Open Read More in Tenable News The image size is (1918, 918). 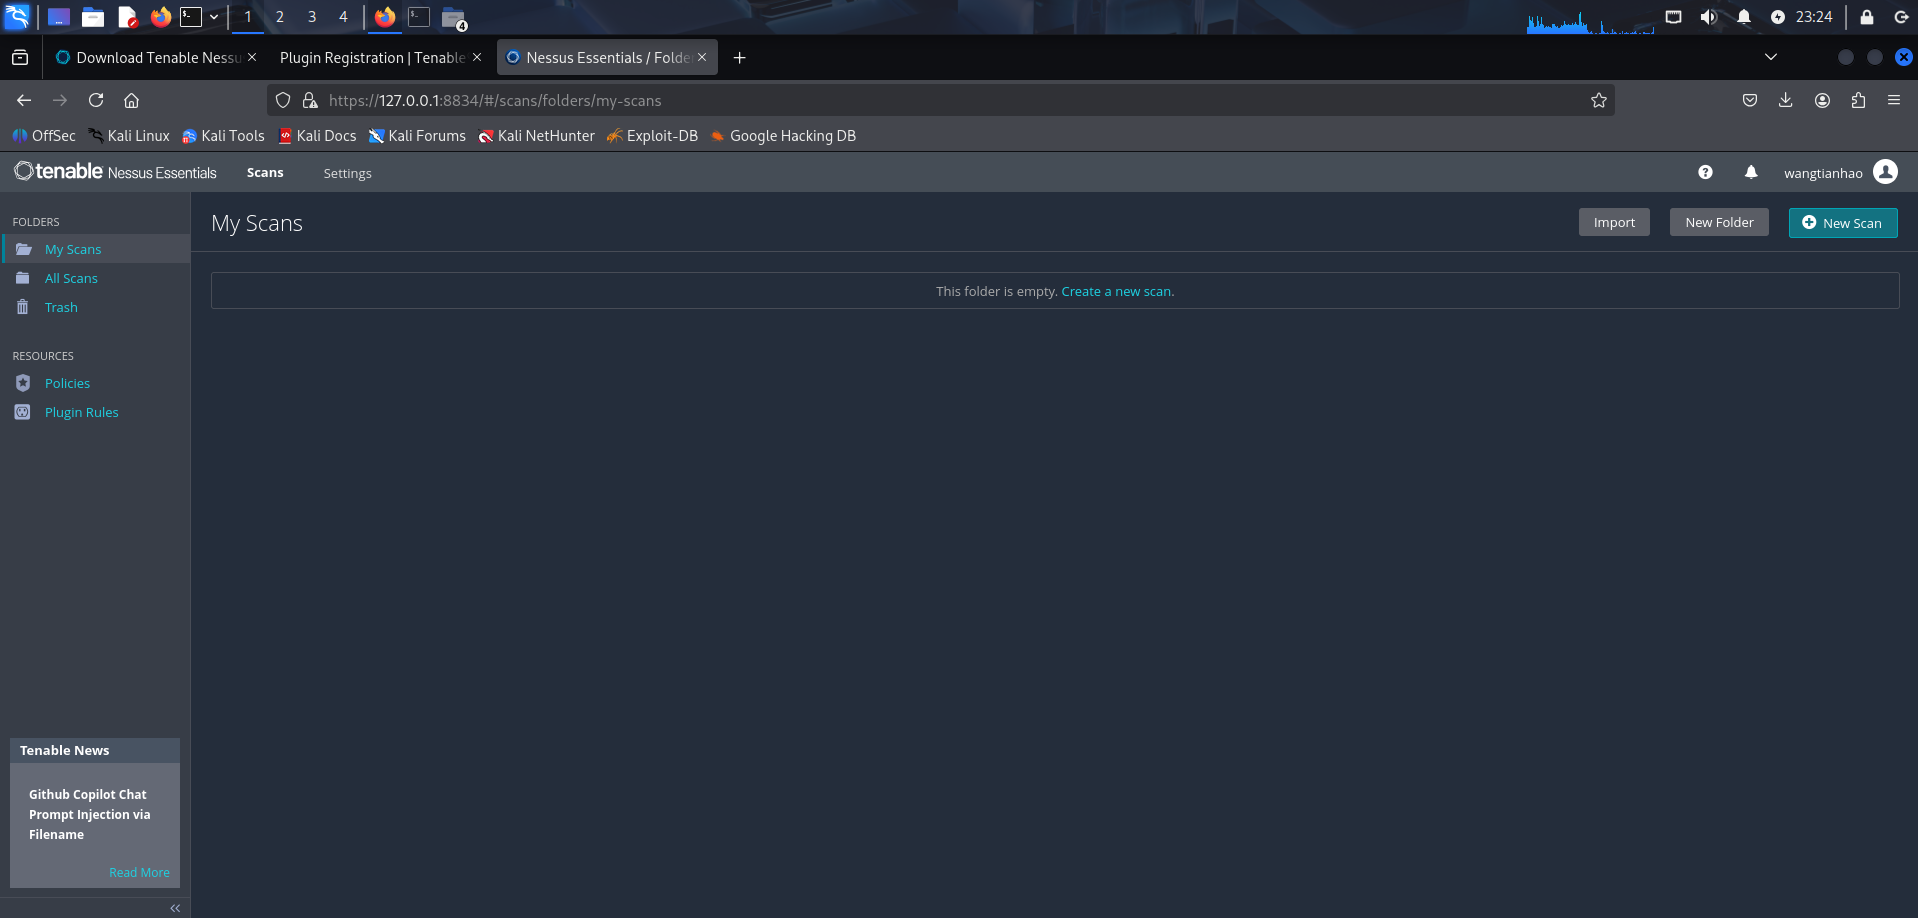click(139, 872)
